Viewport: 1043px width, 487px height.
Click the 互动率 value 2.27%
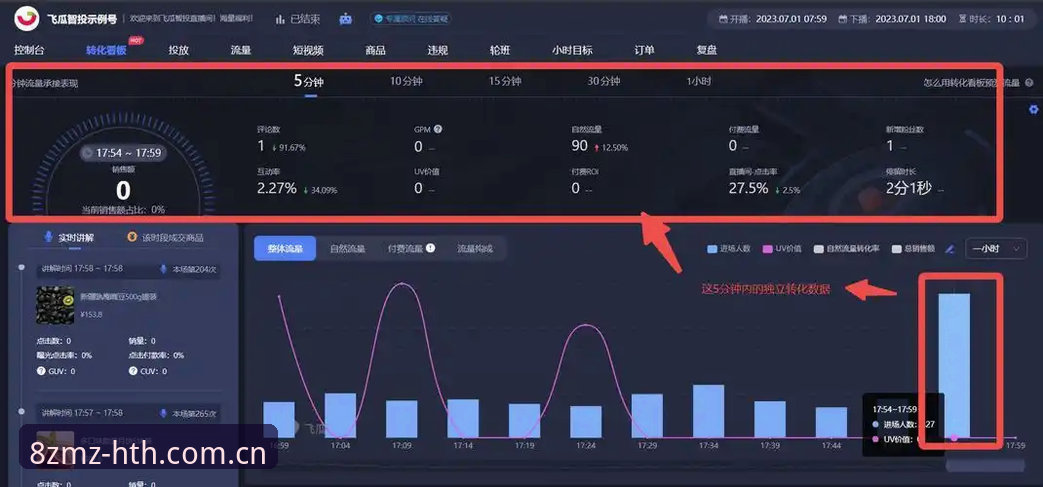277,188
